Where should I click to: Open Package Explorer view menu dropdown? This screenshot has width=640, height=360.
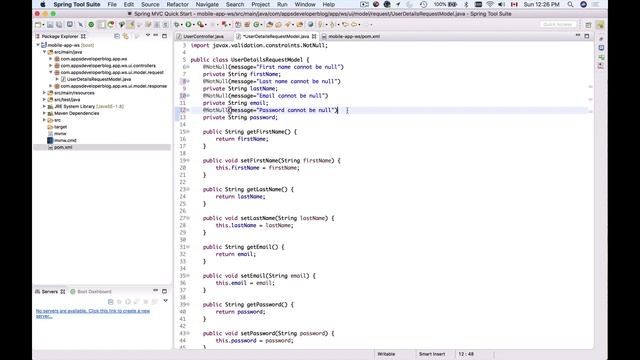(x=148, y=36)
